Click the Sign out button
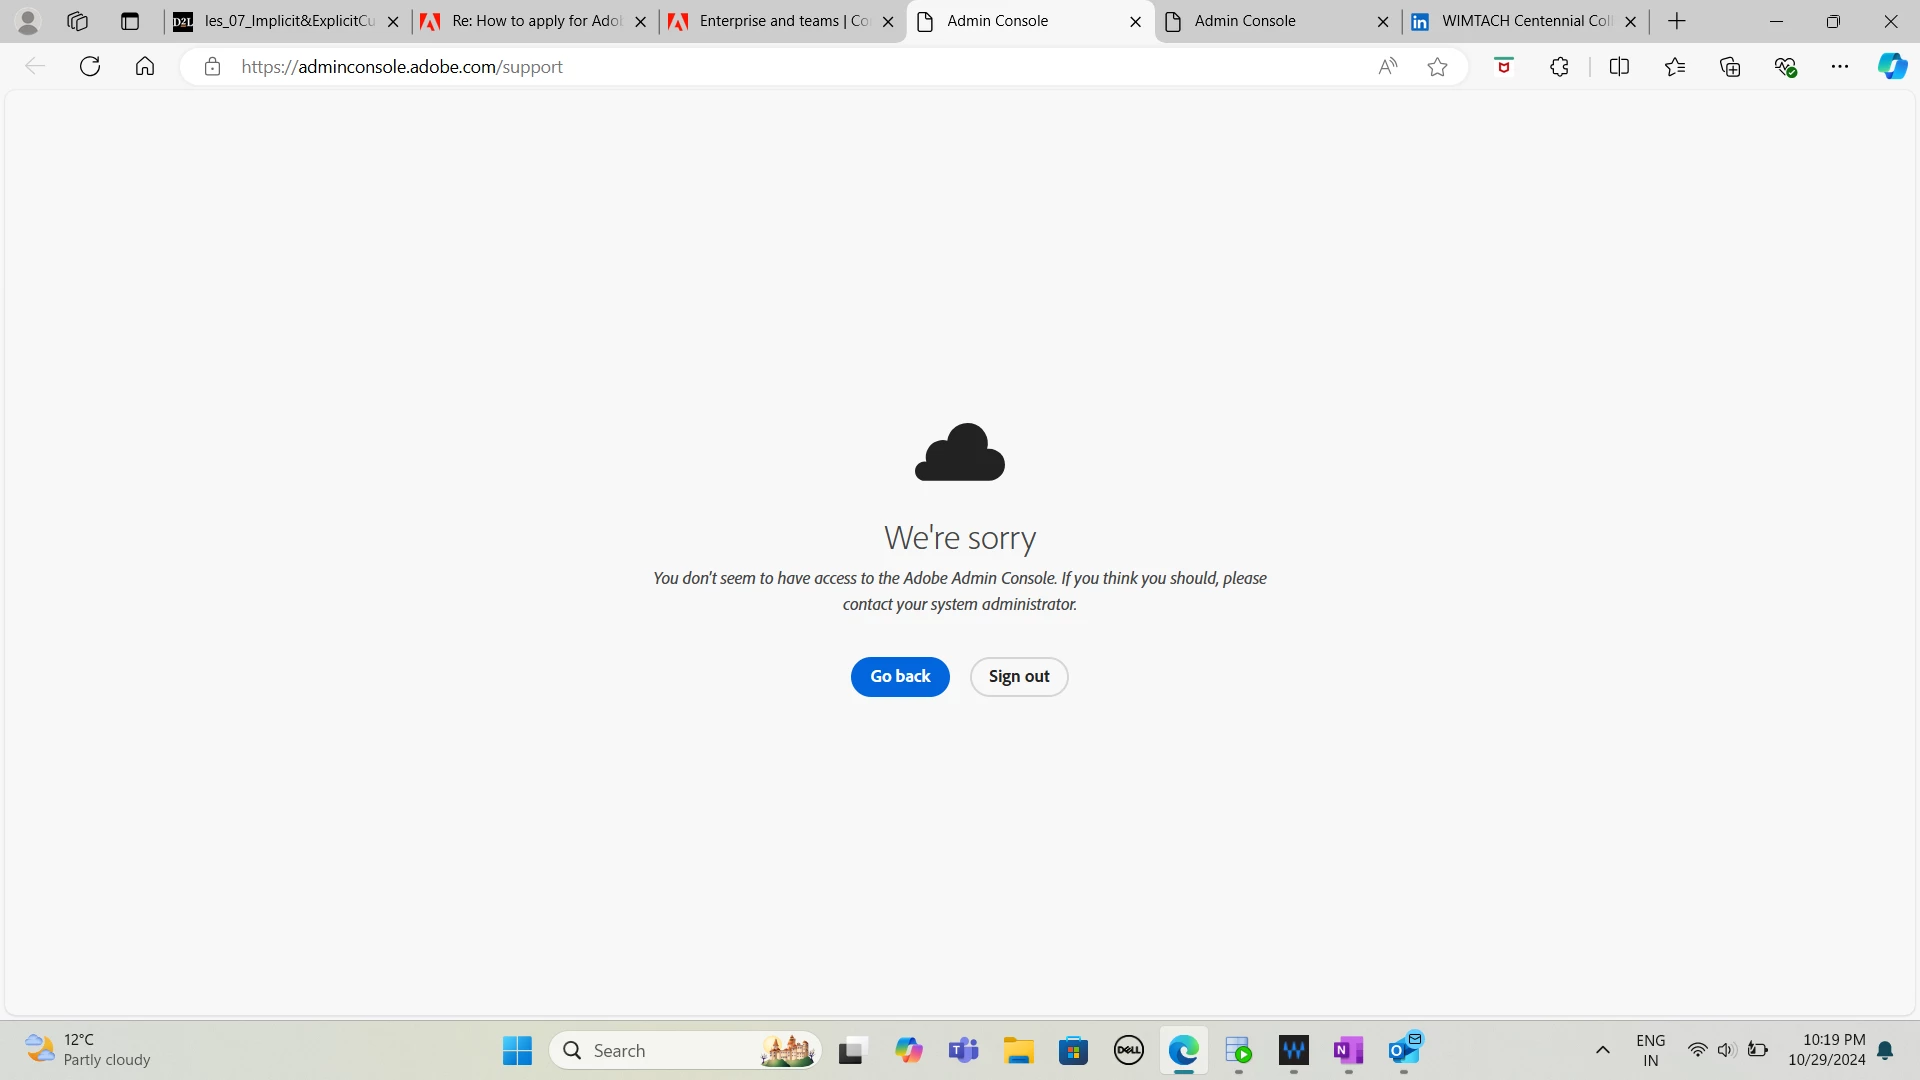Screen dimensions: 1920x1080 coord(1018,677)
